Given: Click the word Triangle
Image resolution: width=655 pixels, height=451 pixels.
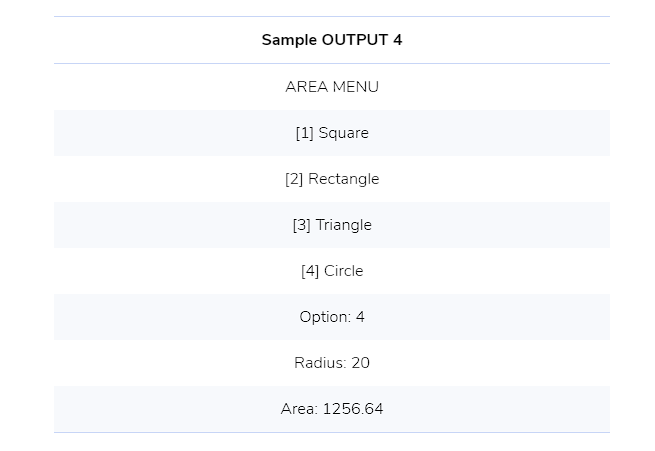Looking at the screenshot, I should click(343, 226).
